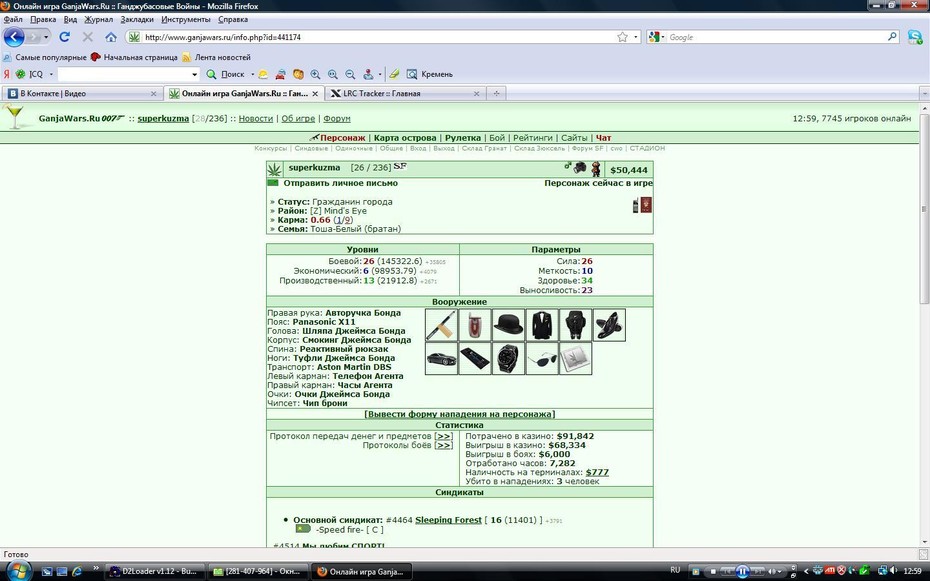
Task: Click the Кремень toolbar button
Action: click(x=429, y=74)
